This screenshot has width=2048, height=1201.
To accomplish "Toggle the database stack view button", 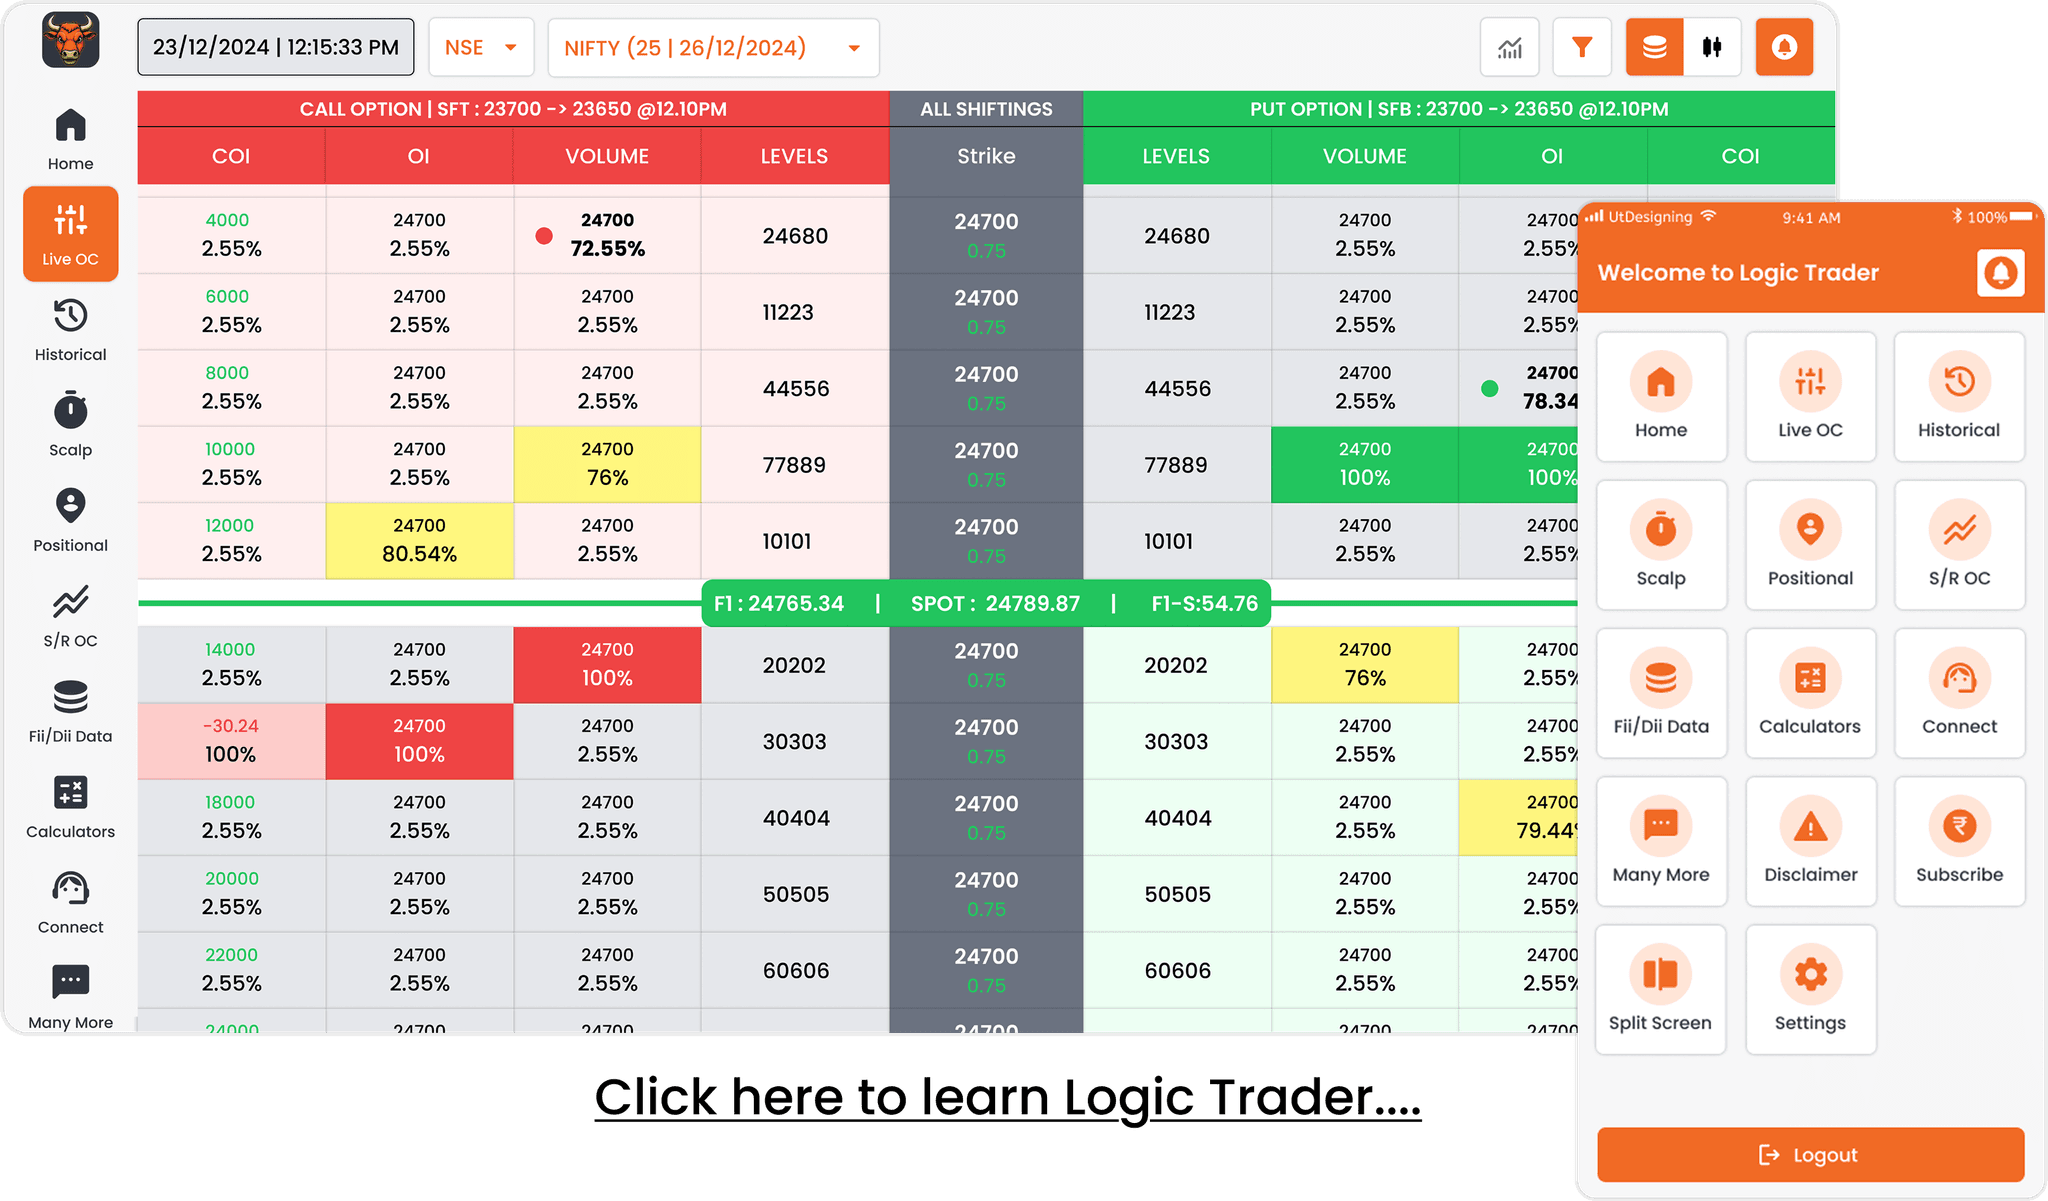I will [x=1654, y=47].
